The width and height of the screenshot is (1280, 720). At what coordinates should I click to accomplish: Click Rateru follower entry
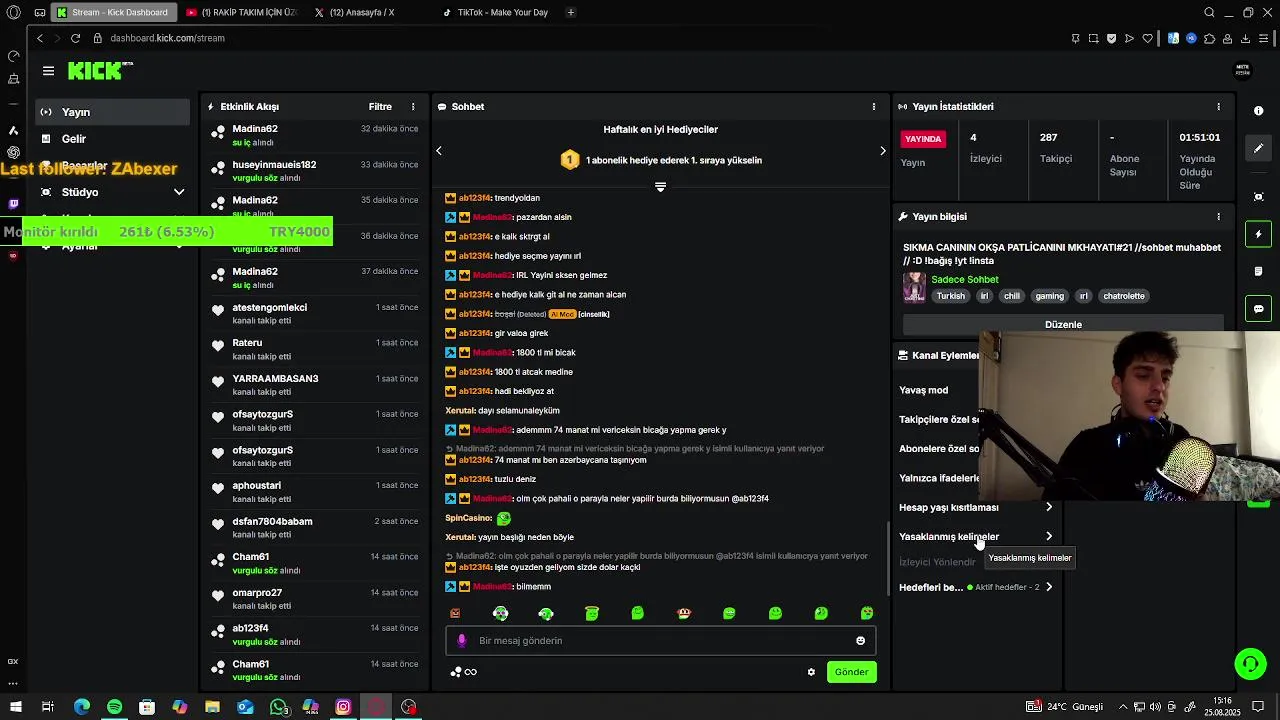coord(247,343)
